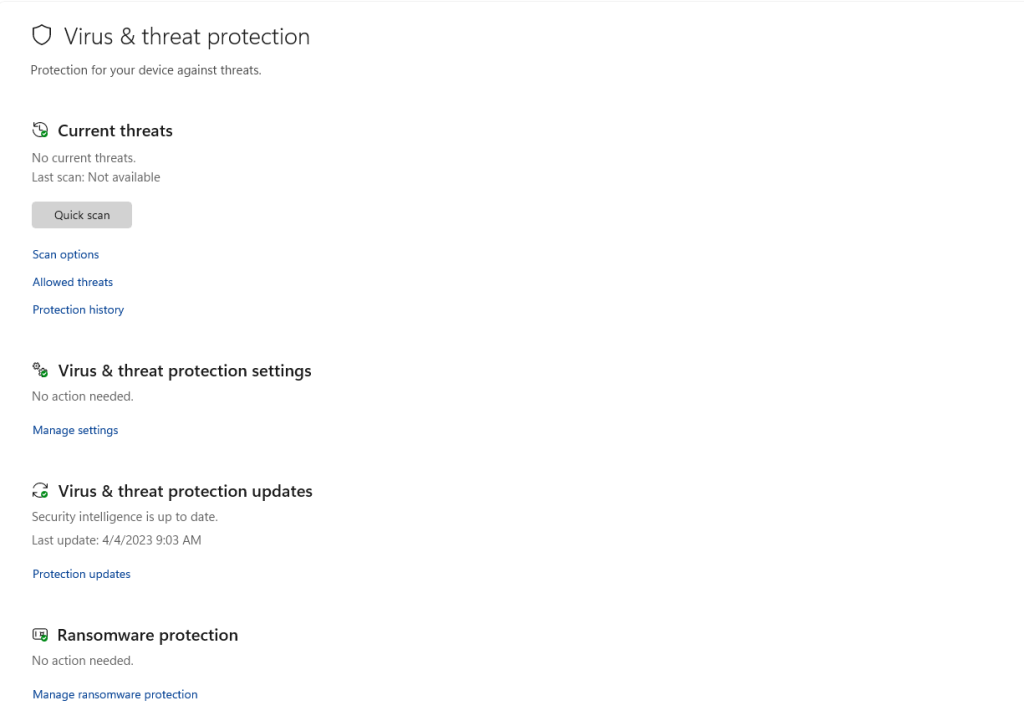
Task: View Protection history
Action: point(78,309)
